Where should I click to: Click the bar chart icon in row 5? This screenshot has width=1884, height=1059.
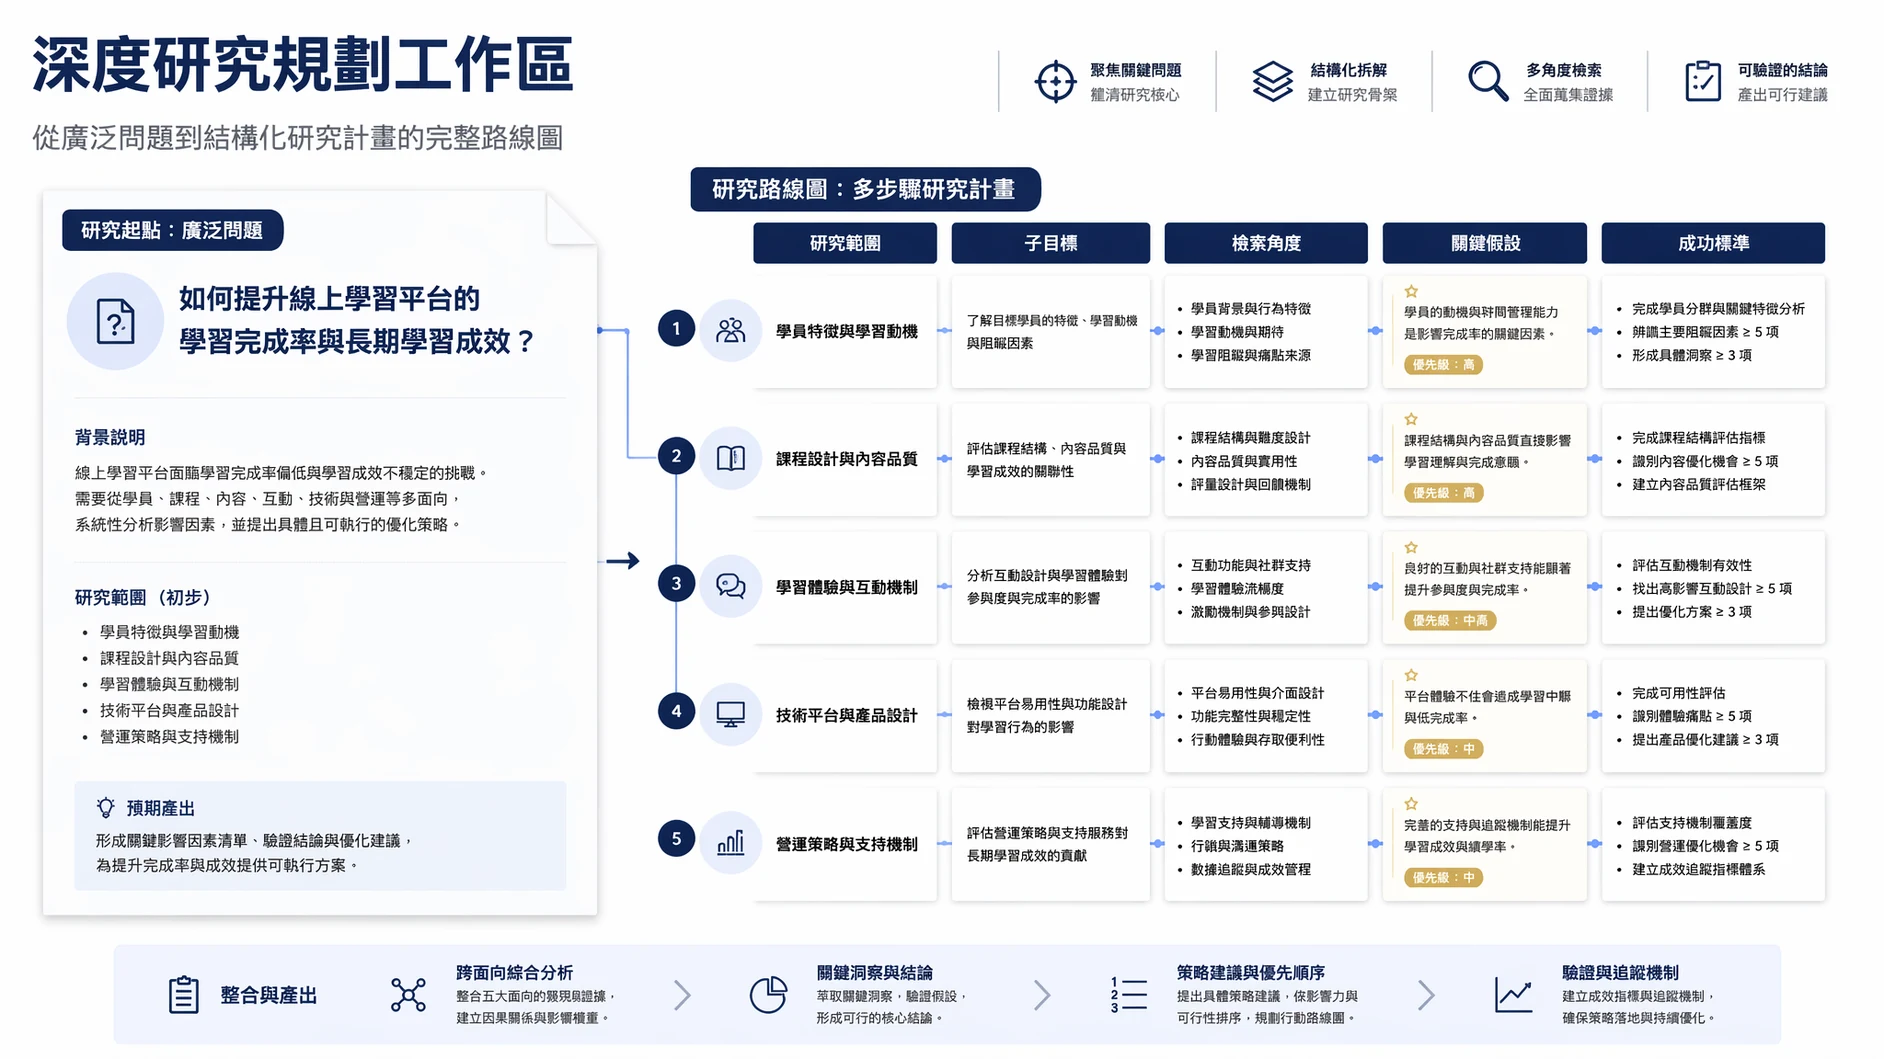click(x=731, y=842)
